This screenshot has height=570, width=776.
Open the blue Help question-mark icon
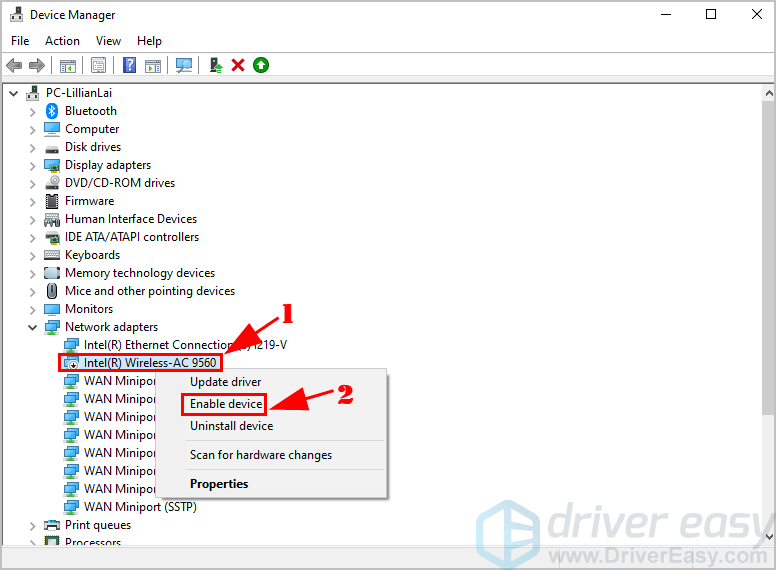[129, 65]
